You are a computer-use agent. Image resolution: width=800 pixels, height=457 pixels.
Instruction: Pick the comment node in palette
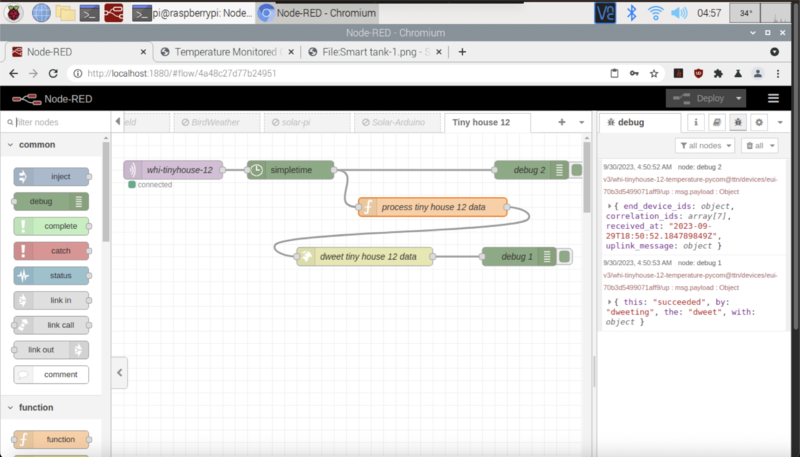pos(51,374)
